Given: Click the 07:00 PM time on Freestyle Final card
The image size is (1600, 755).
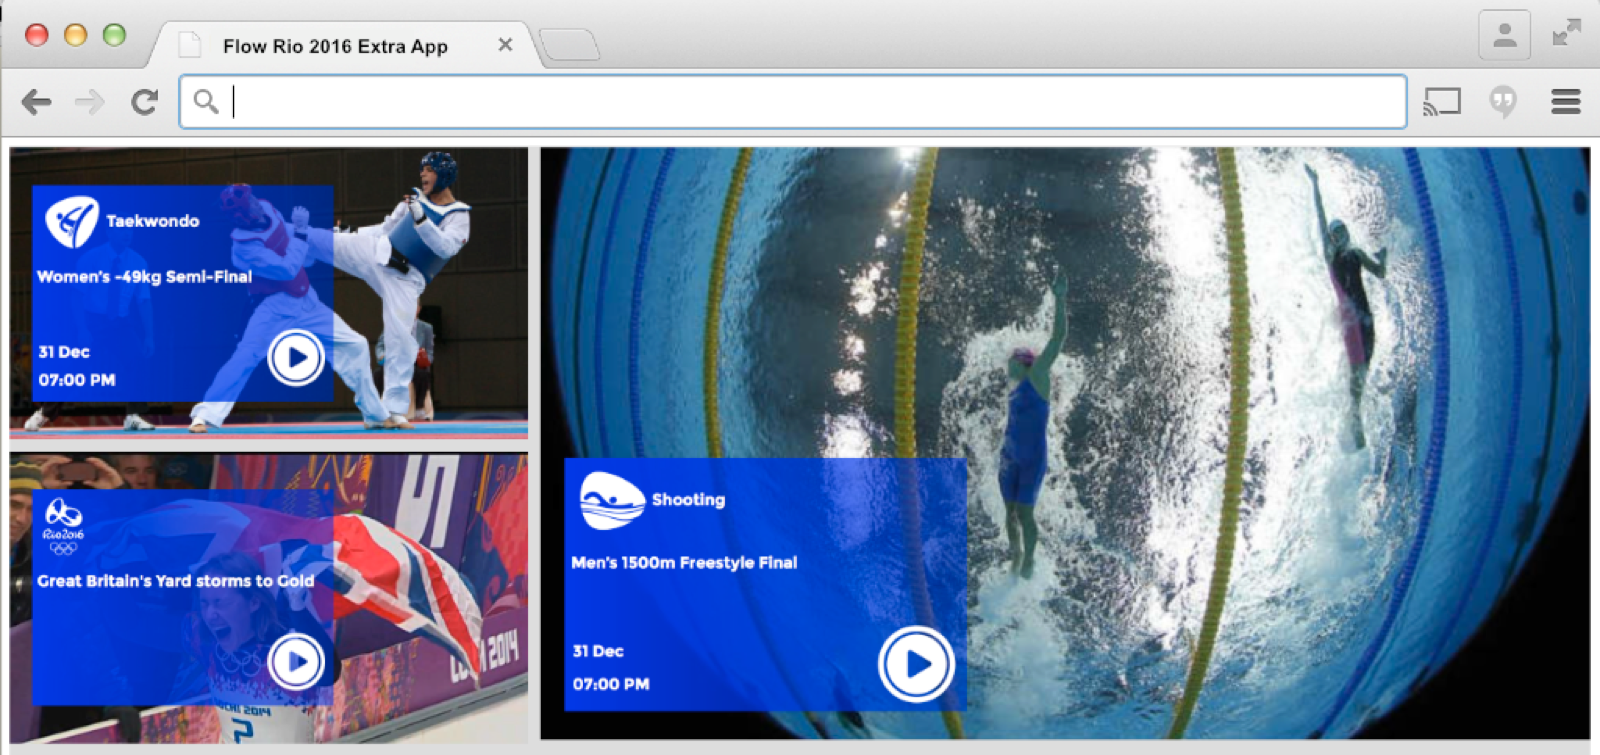Looking at the screenshot, I should (x=611, y=684).
